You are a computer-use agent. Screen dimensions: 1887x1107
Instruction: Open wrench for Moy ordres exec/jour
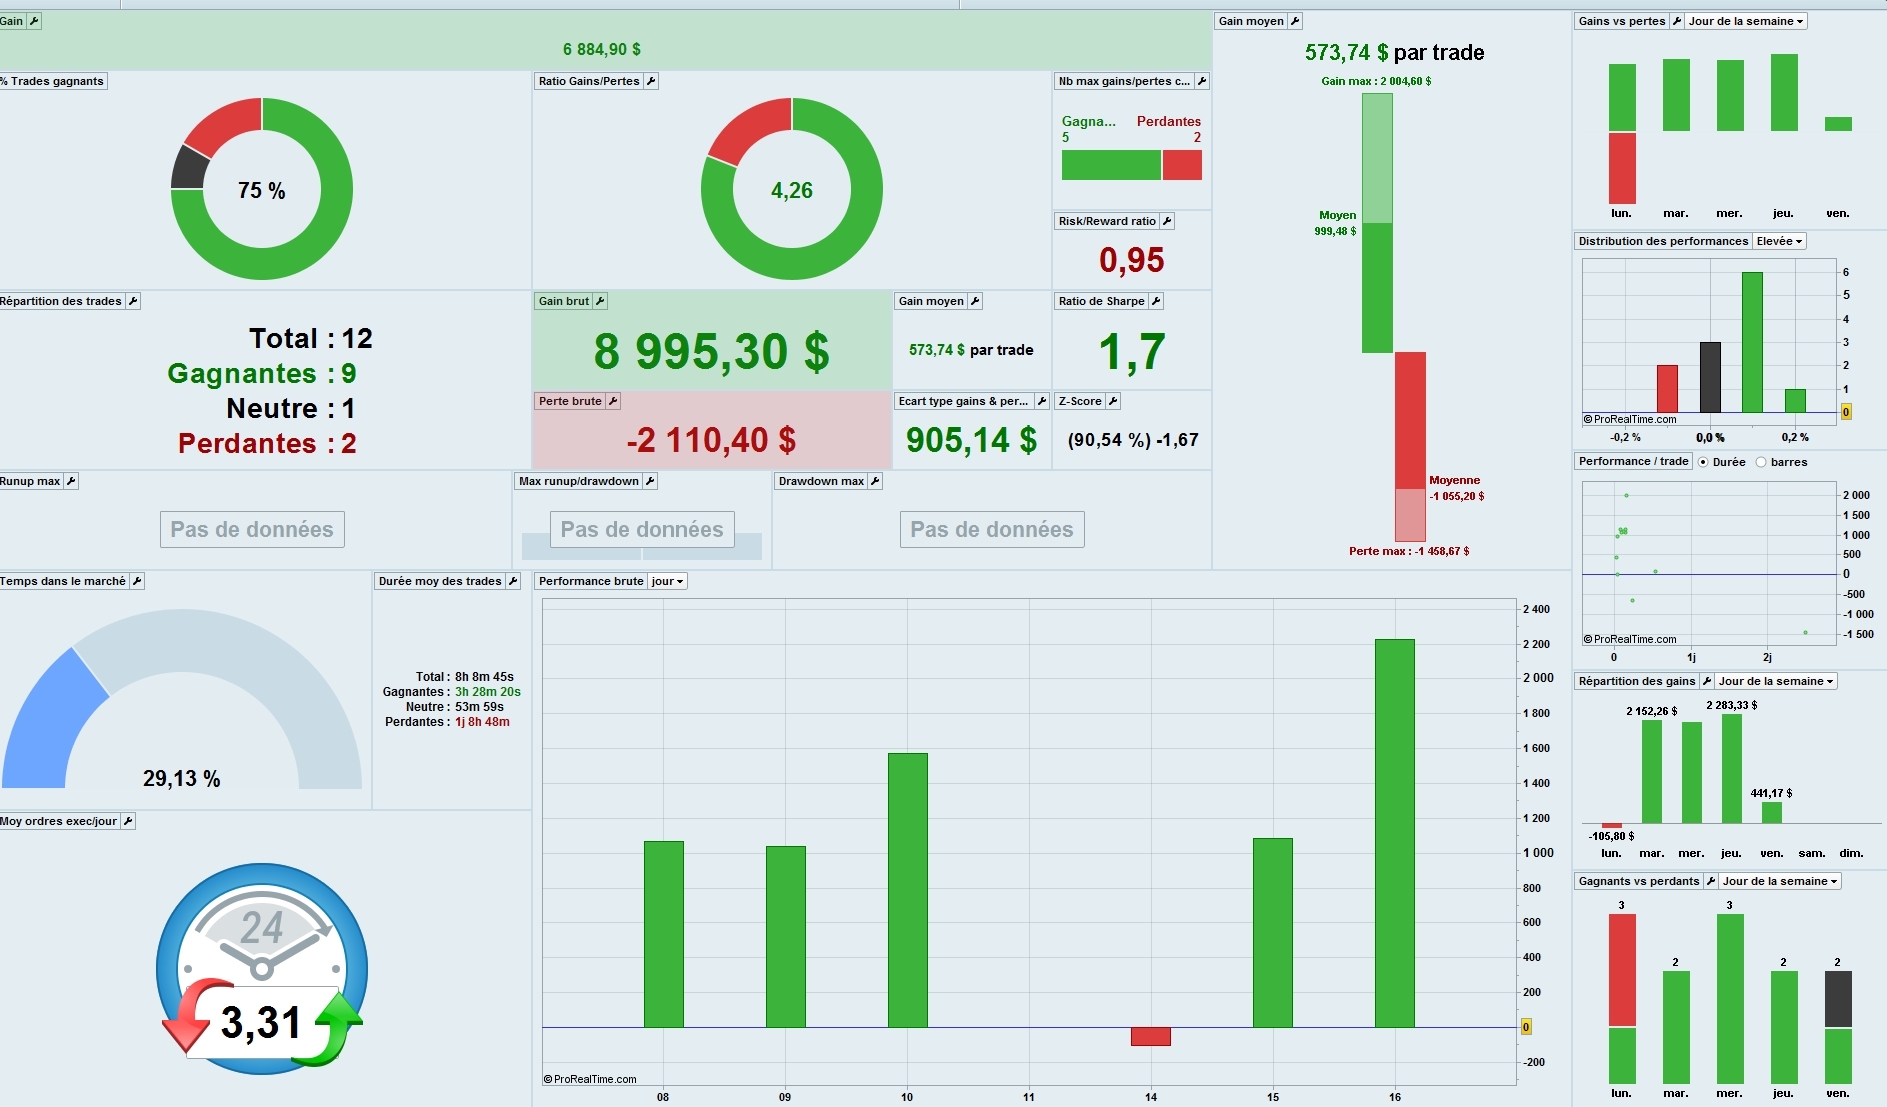click(128, 821)
